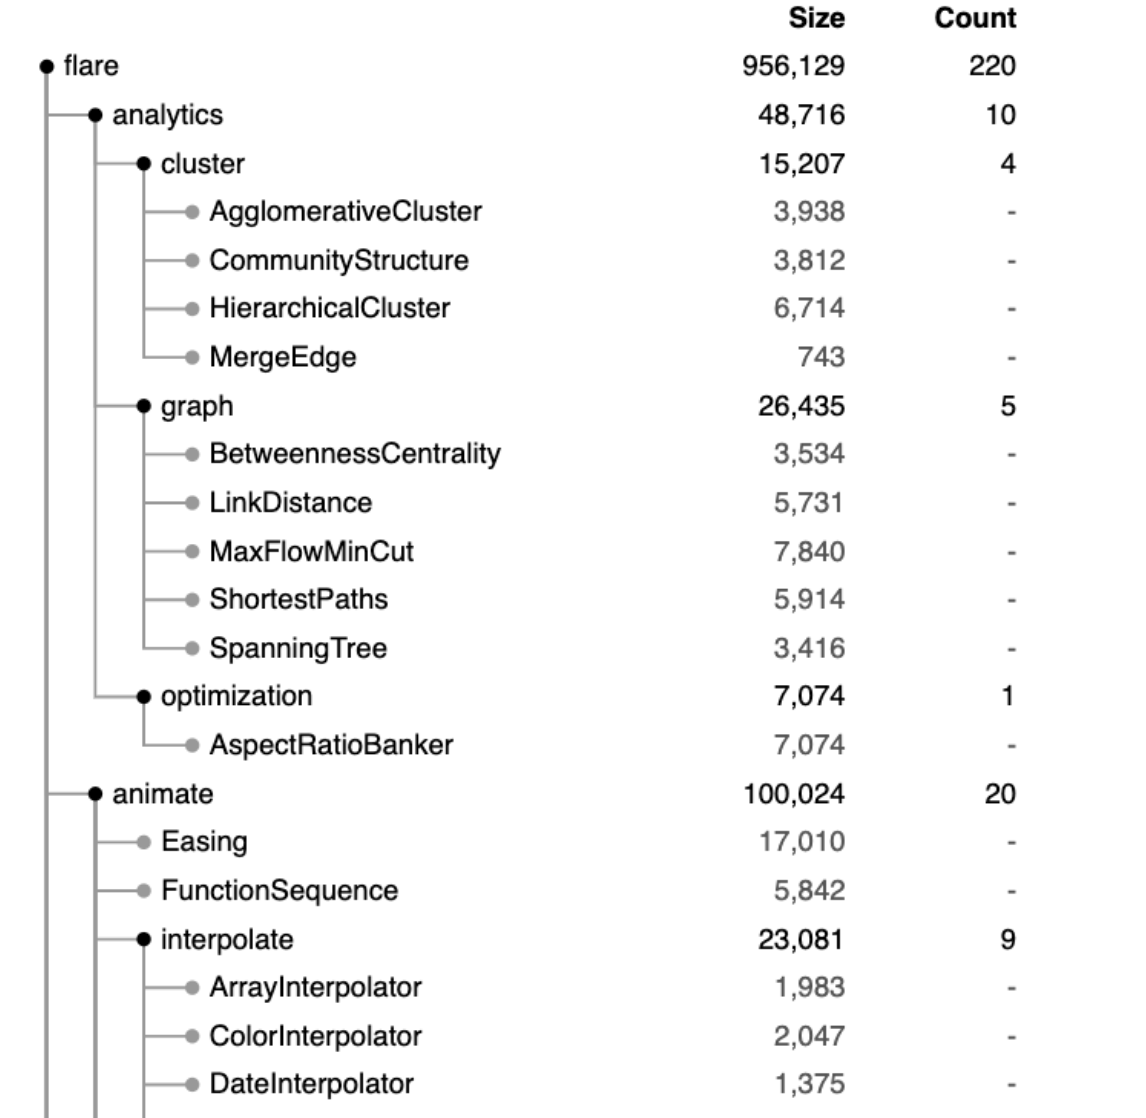
Task: Click the black dot beside interpolate
Action: click(x=144, y=940)
